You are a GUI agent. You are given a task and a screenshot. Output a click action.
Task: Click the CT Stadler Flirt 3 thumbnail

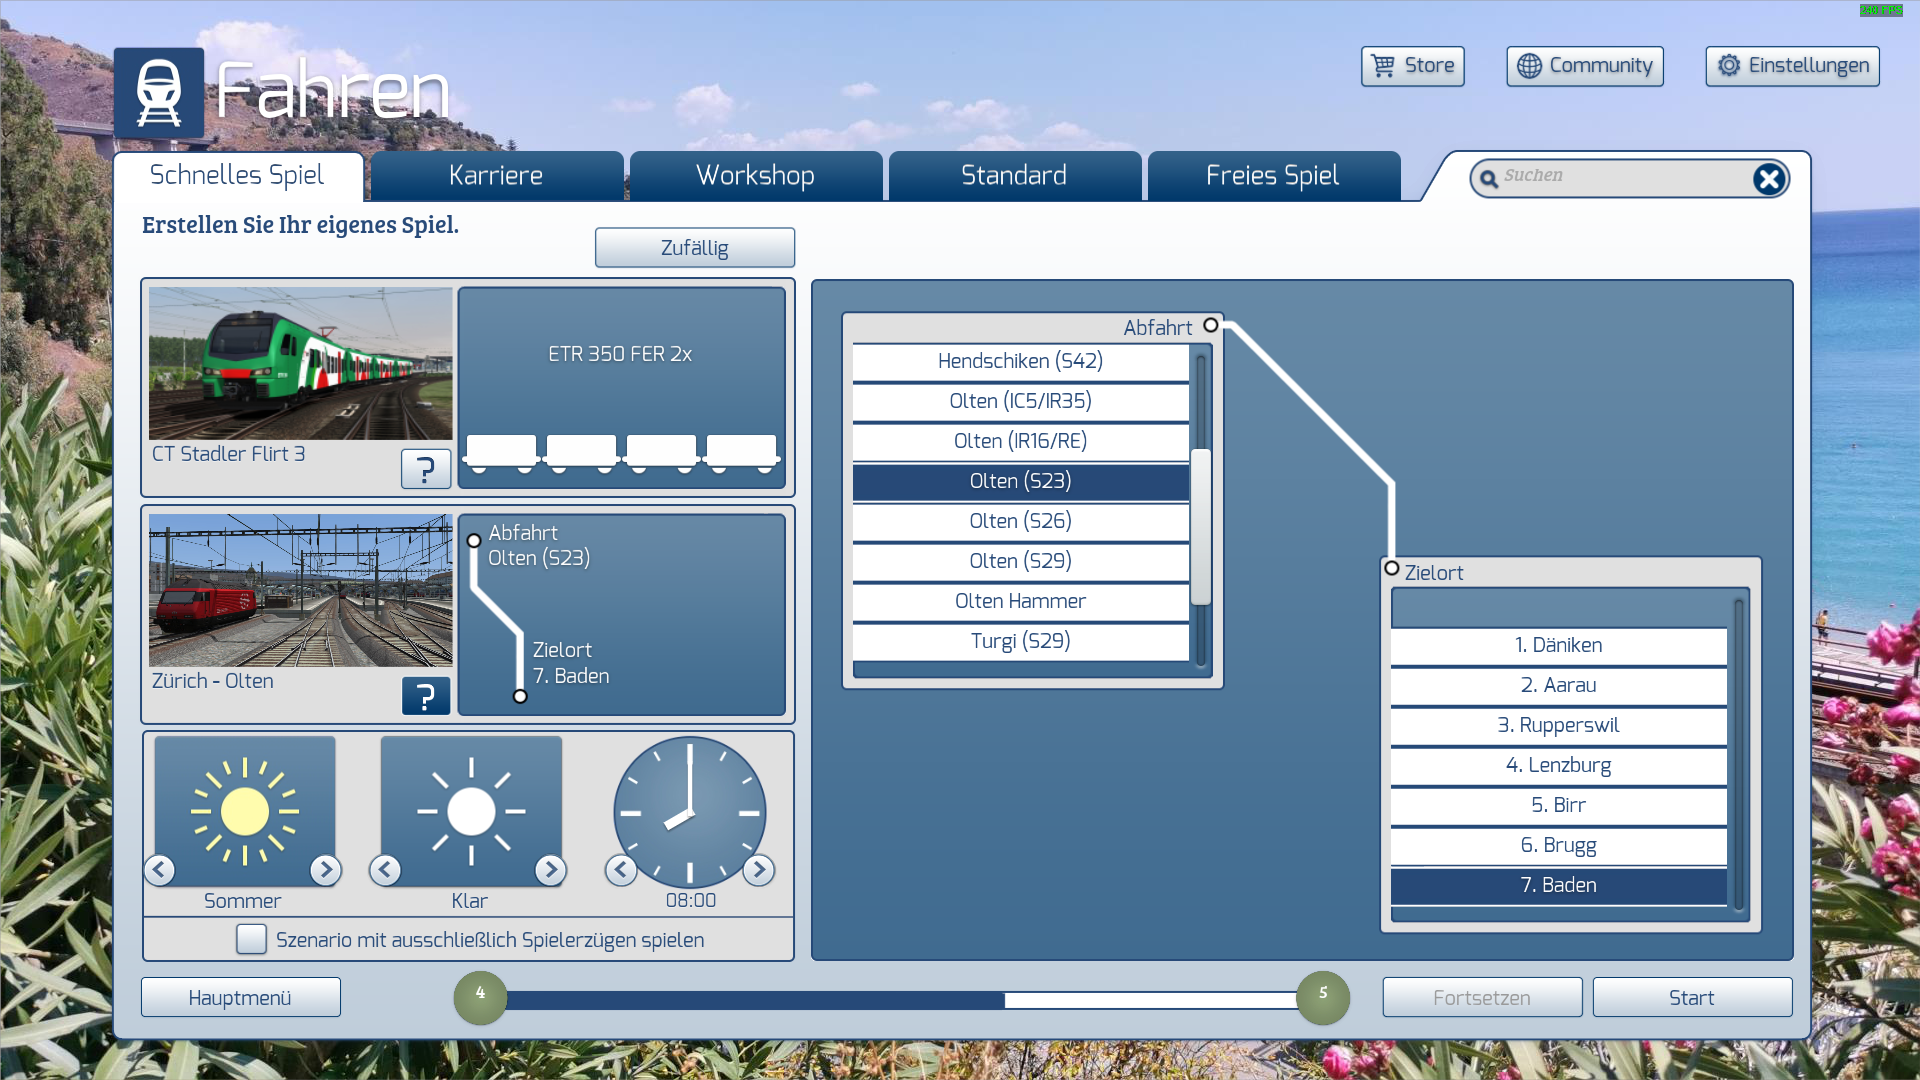[x=300, y=364]
